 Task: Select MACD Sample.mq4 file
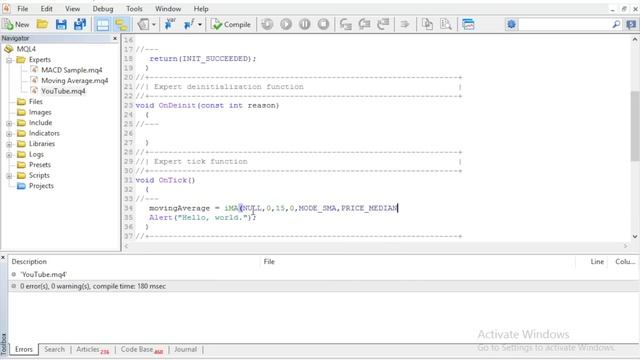pos(71,70)
